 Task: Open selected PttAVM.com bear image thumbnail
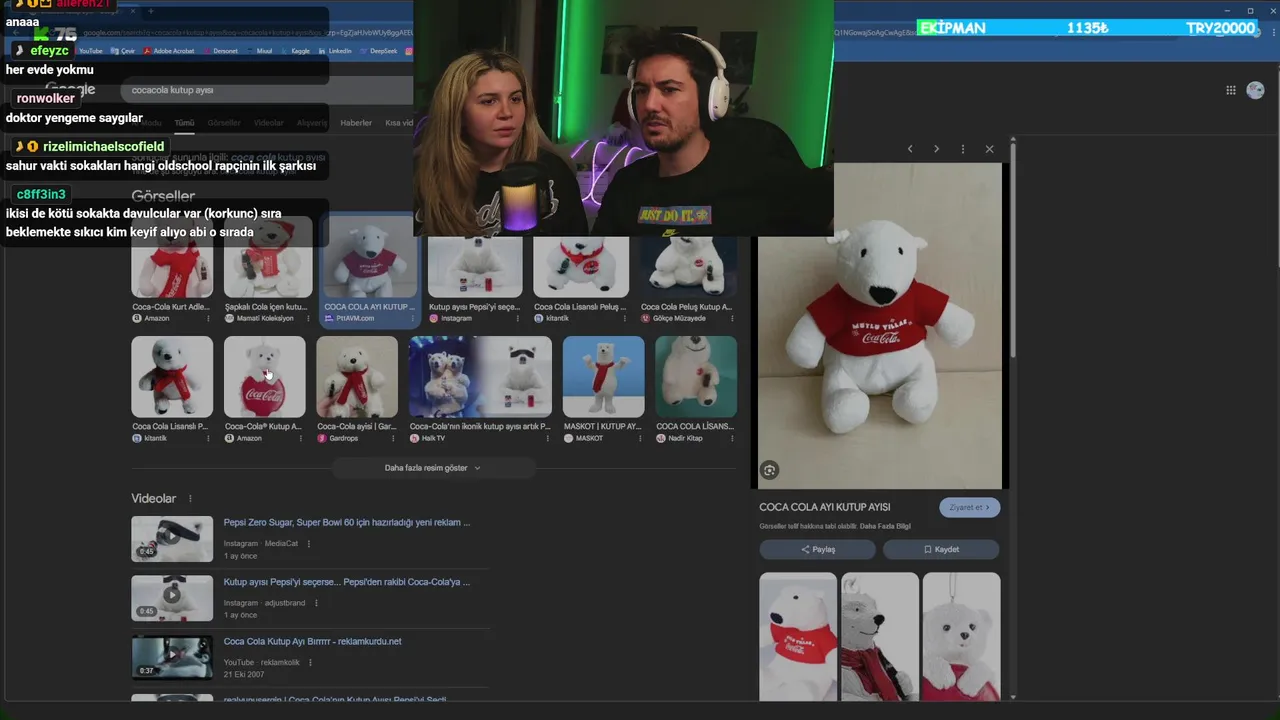pos(370,258)
